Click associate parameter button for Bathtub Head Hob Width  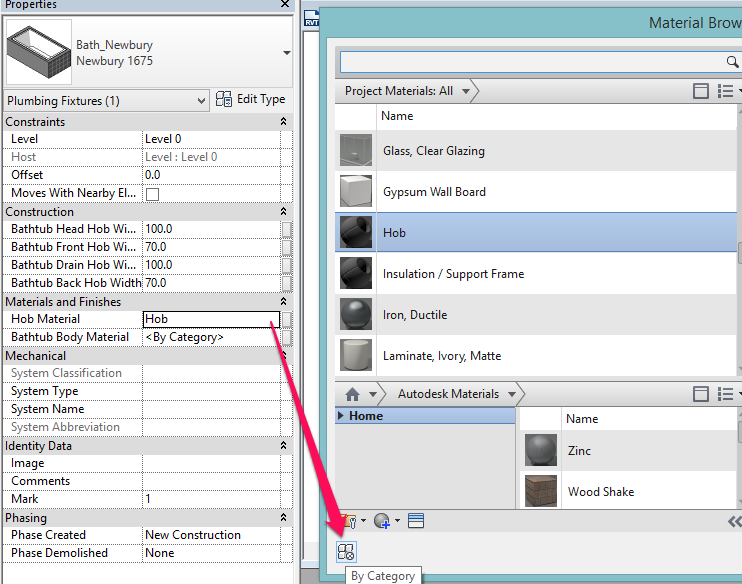[x=287, y=229]
